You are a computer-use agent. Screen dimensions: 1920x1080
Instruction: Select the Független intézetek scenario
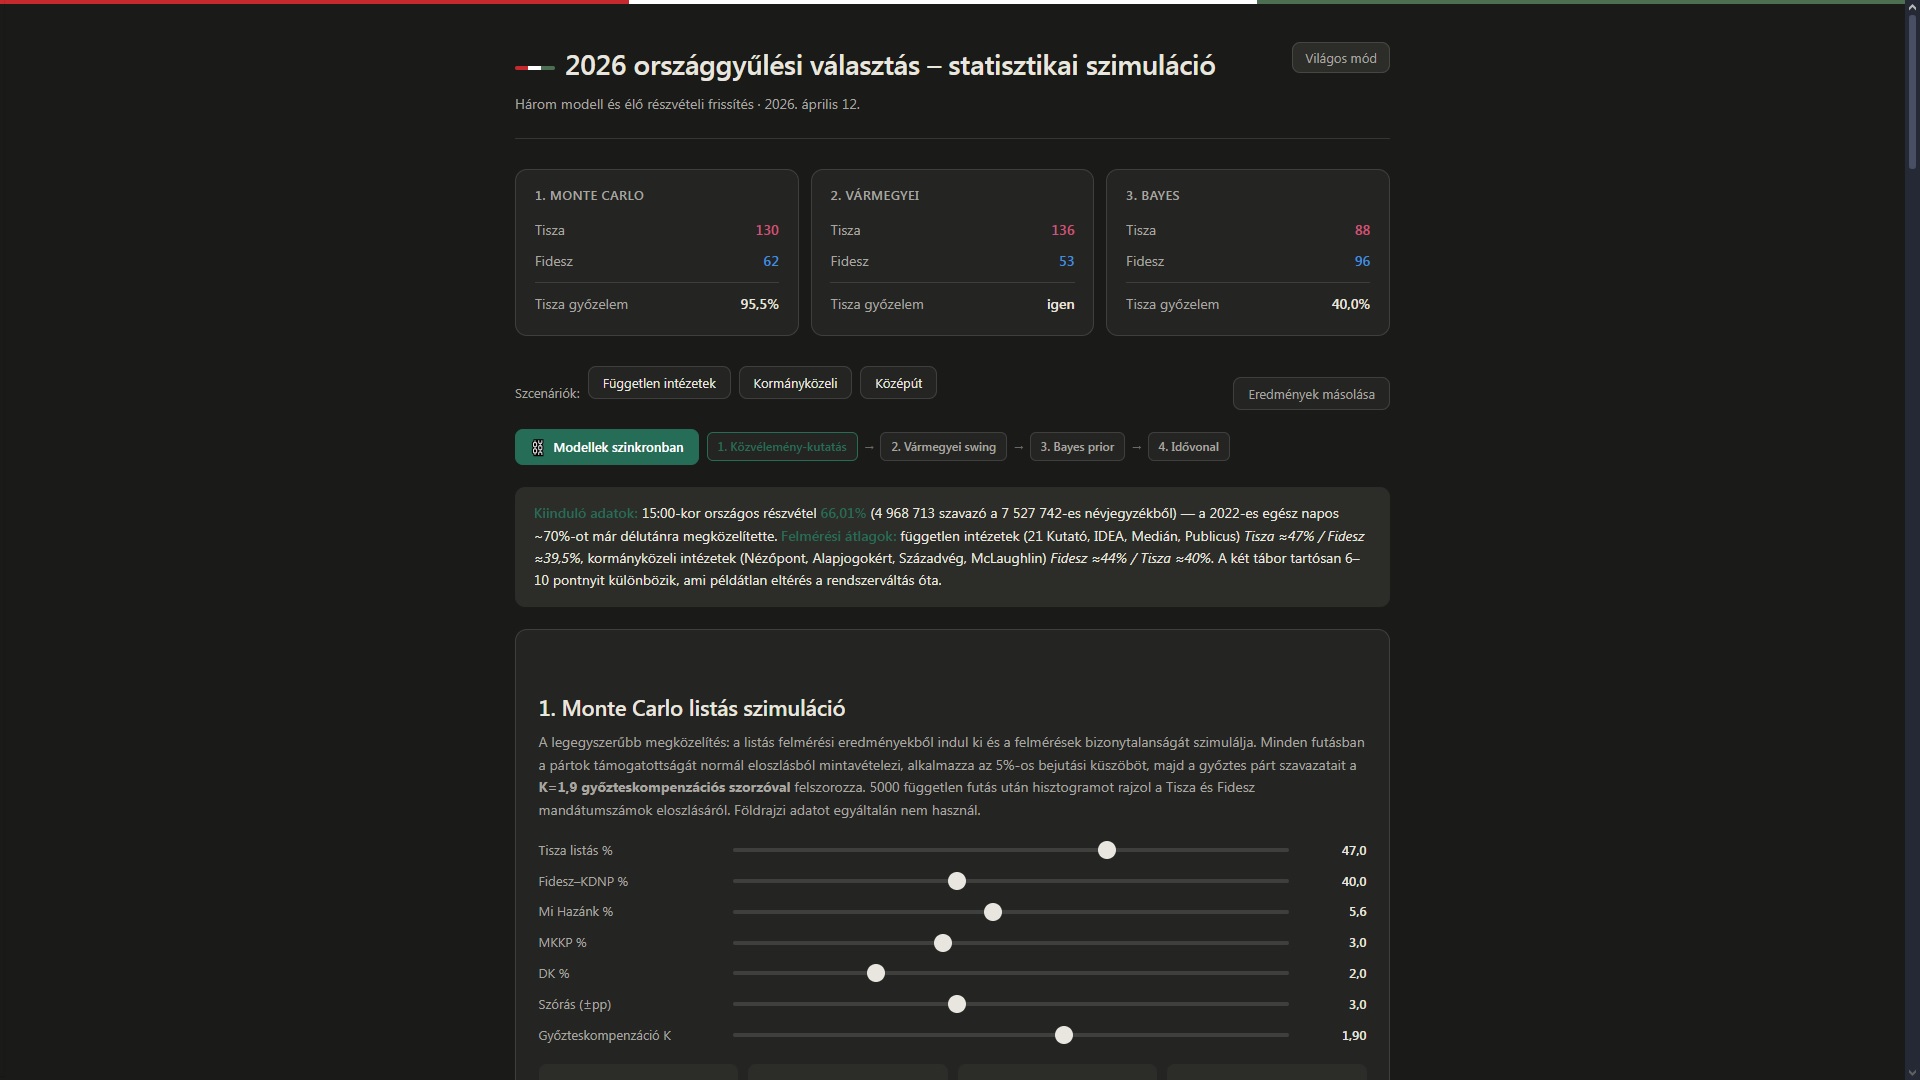coord(658,382)
